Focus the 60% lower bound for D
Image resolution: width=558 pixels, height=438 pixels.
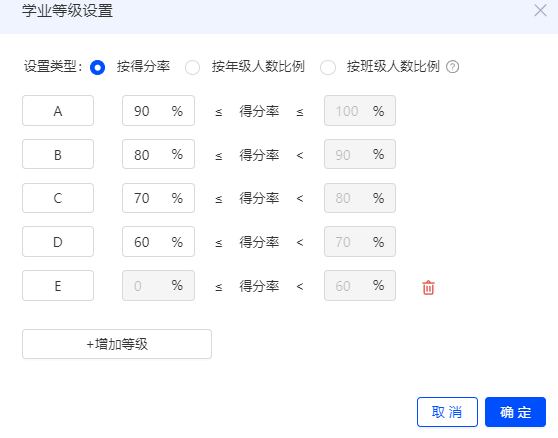coord(158,242)
